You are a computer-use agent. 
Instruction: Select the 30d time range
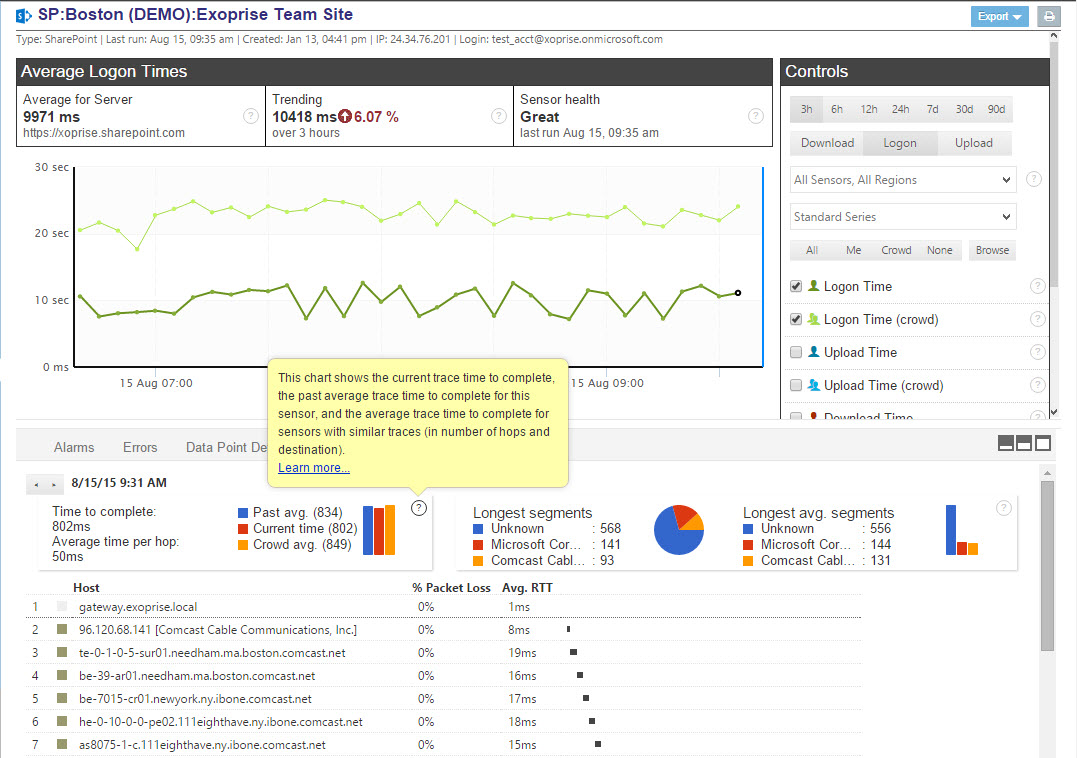[964, 109]
